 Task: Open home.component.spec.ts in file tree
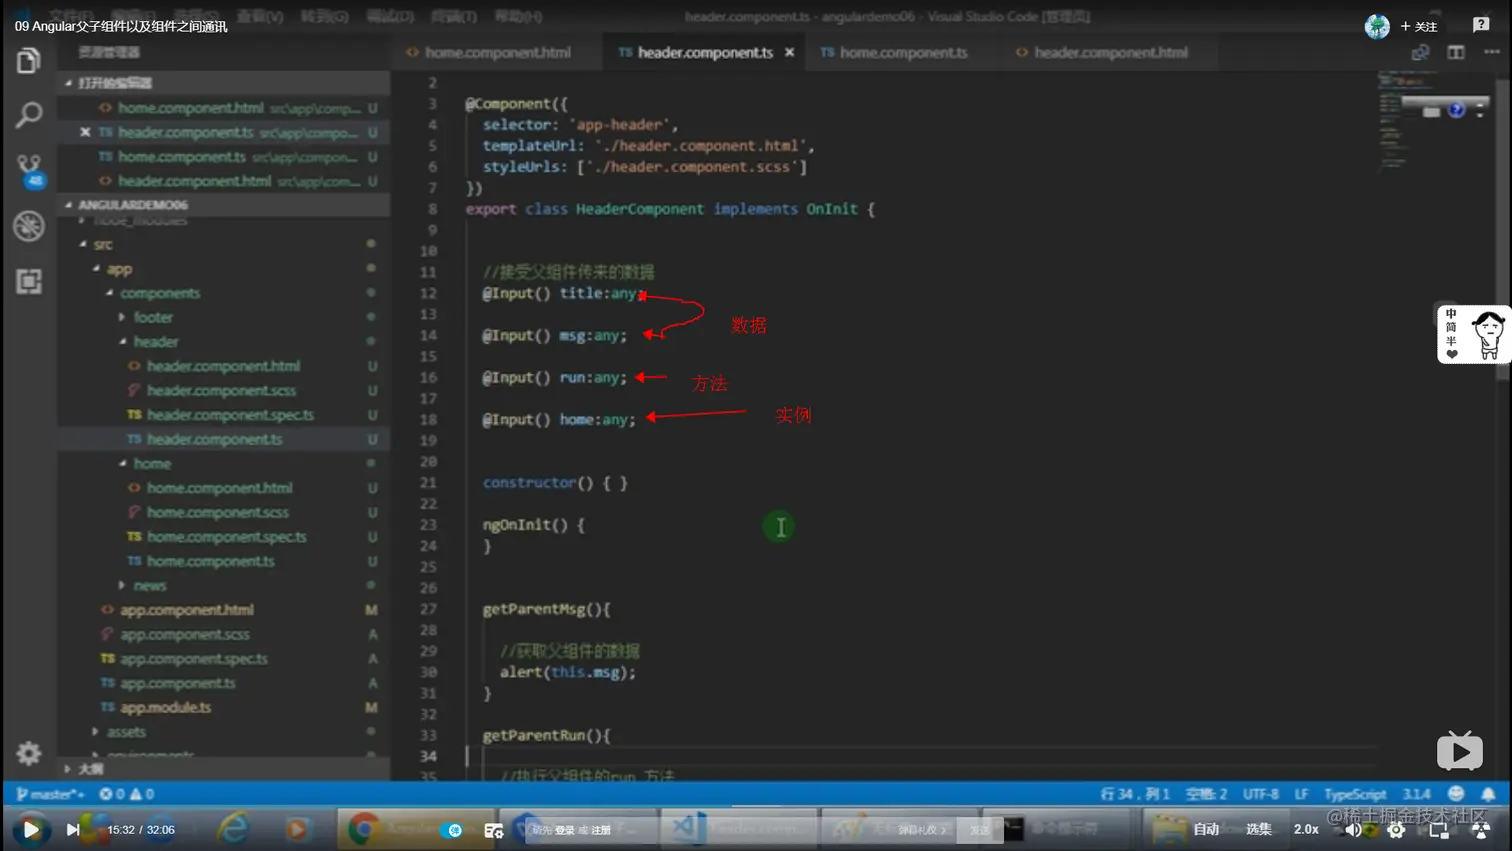226,536
